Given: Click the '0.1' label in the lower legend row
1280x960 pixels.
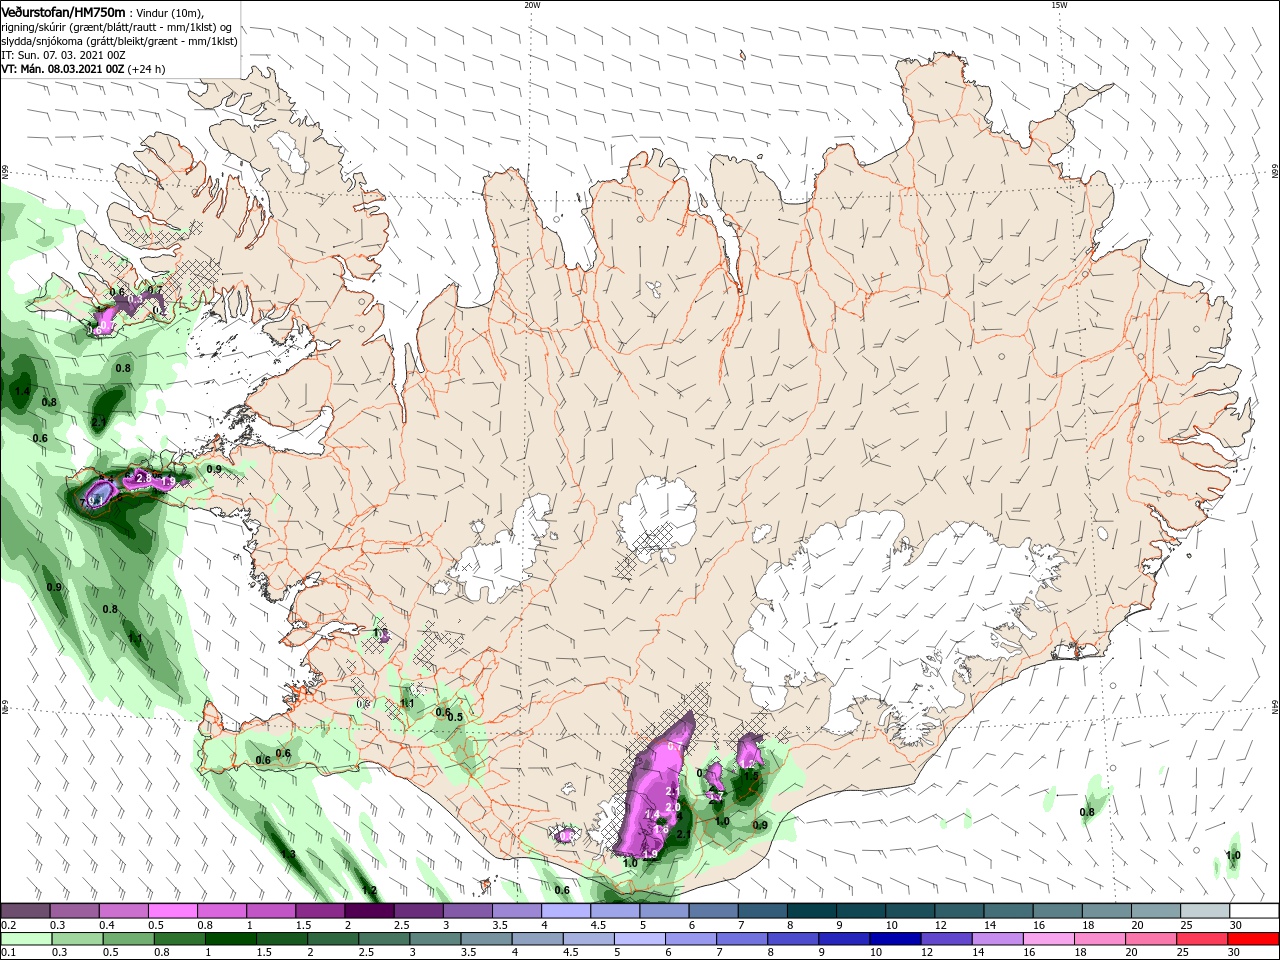Looking at the screenshot, I should 9,953.
